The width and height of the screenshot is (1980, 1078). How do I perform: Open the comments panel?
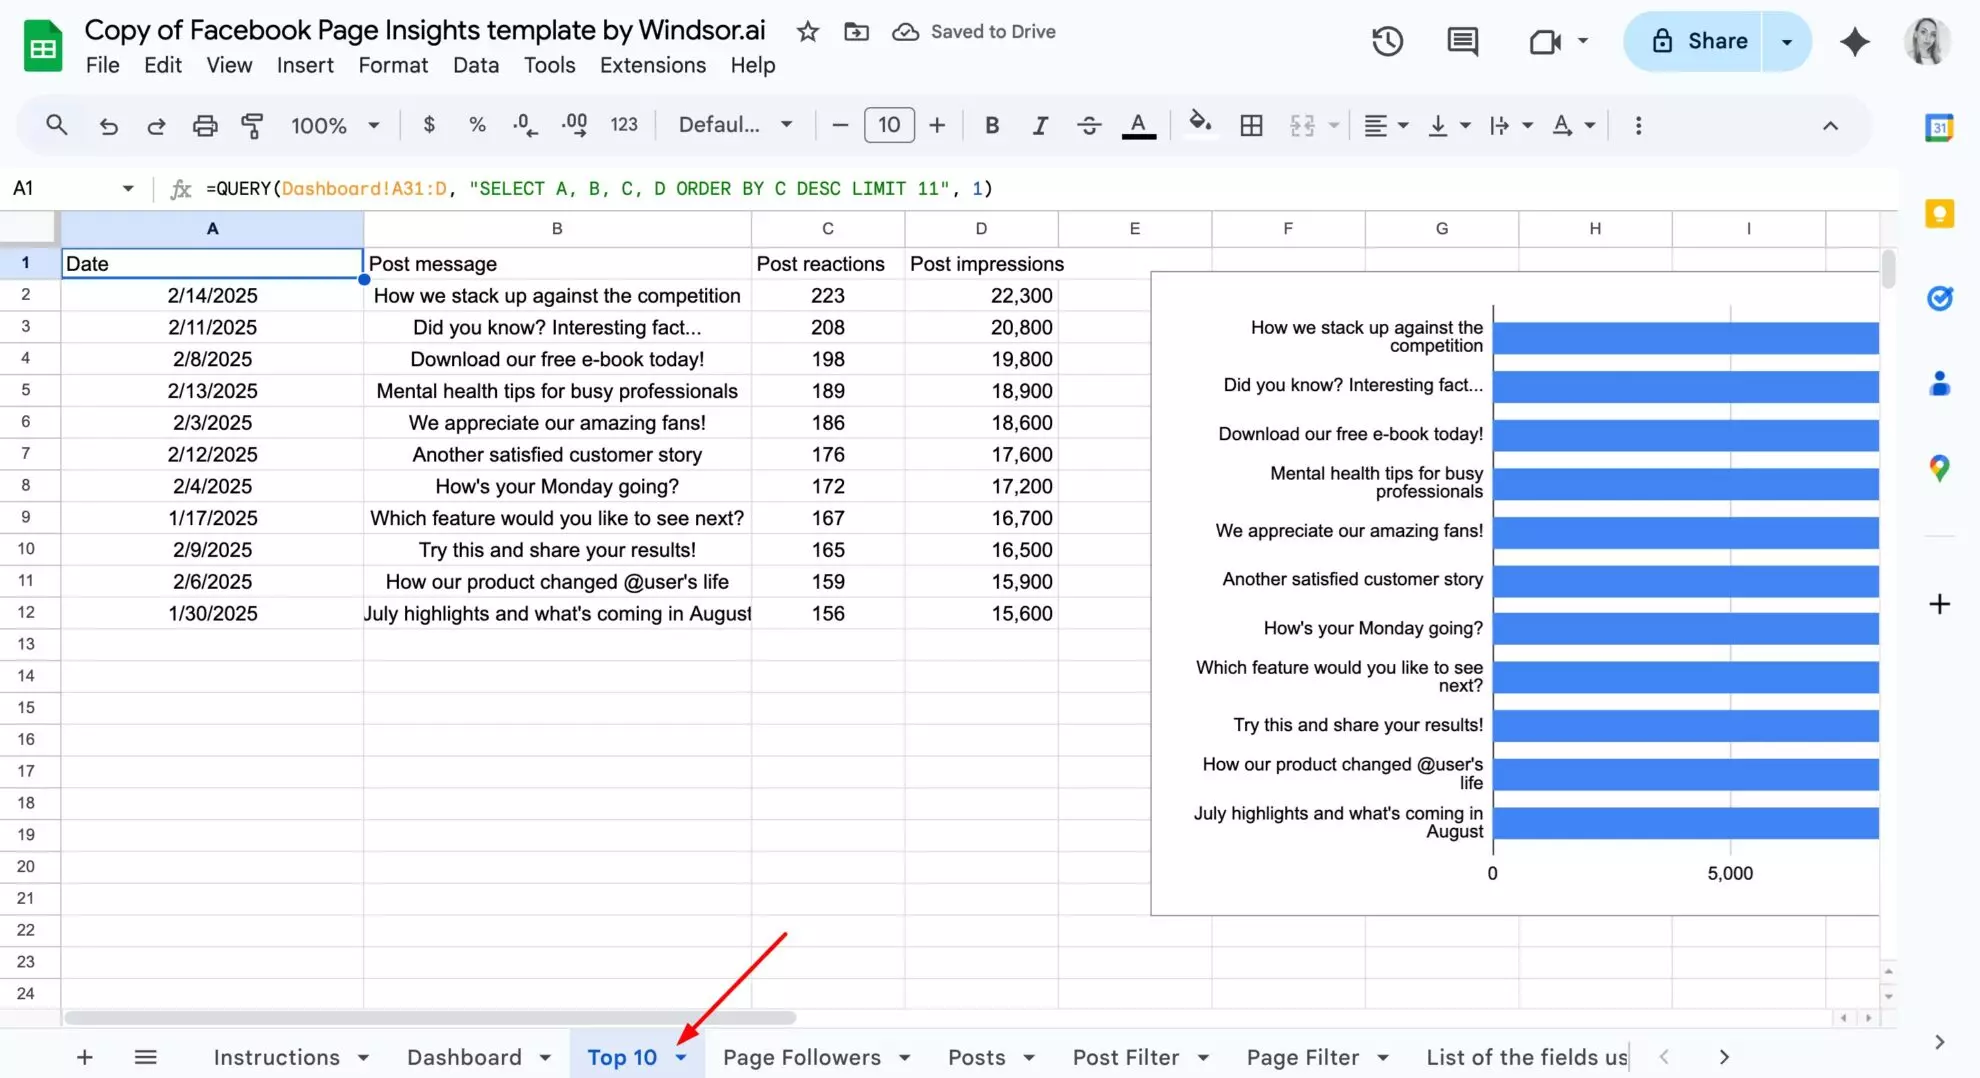point(1461,41)
